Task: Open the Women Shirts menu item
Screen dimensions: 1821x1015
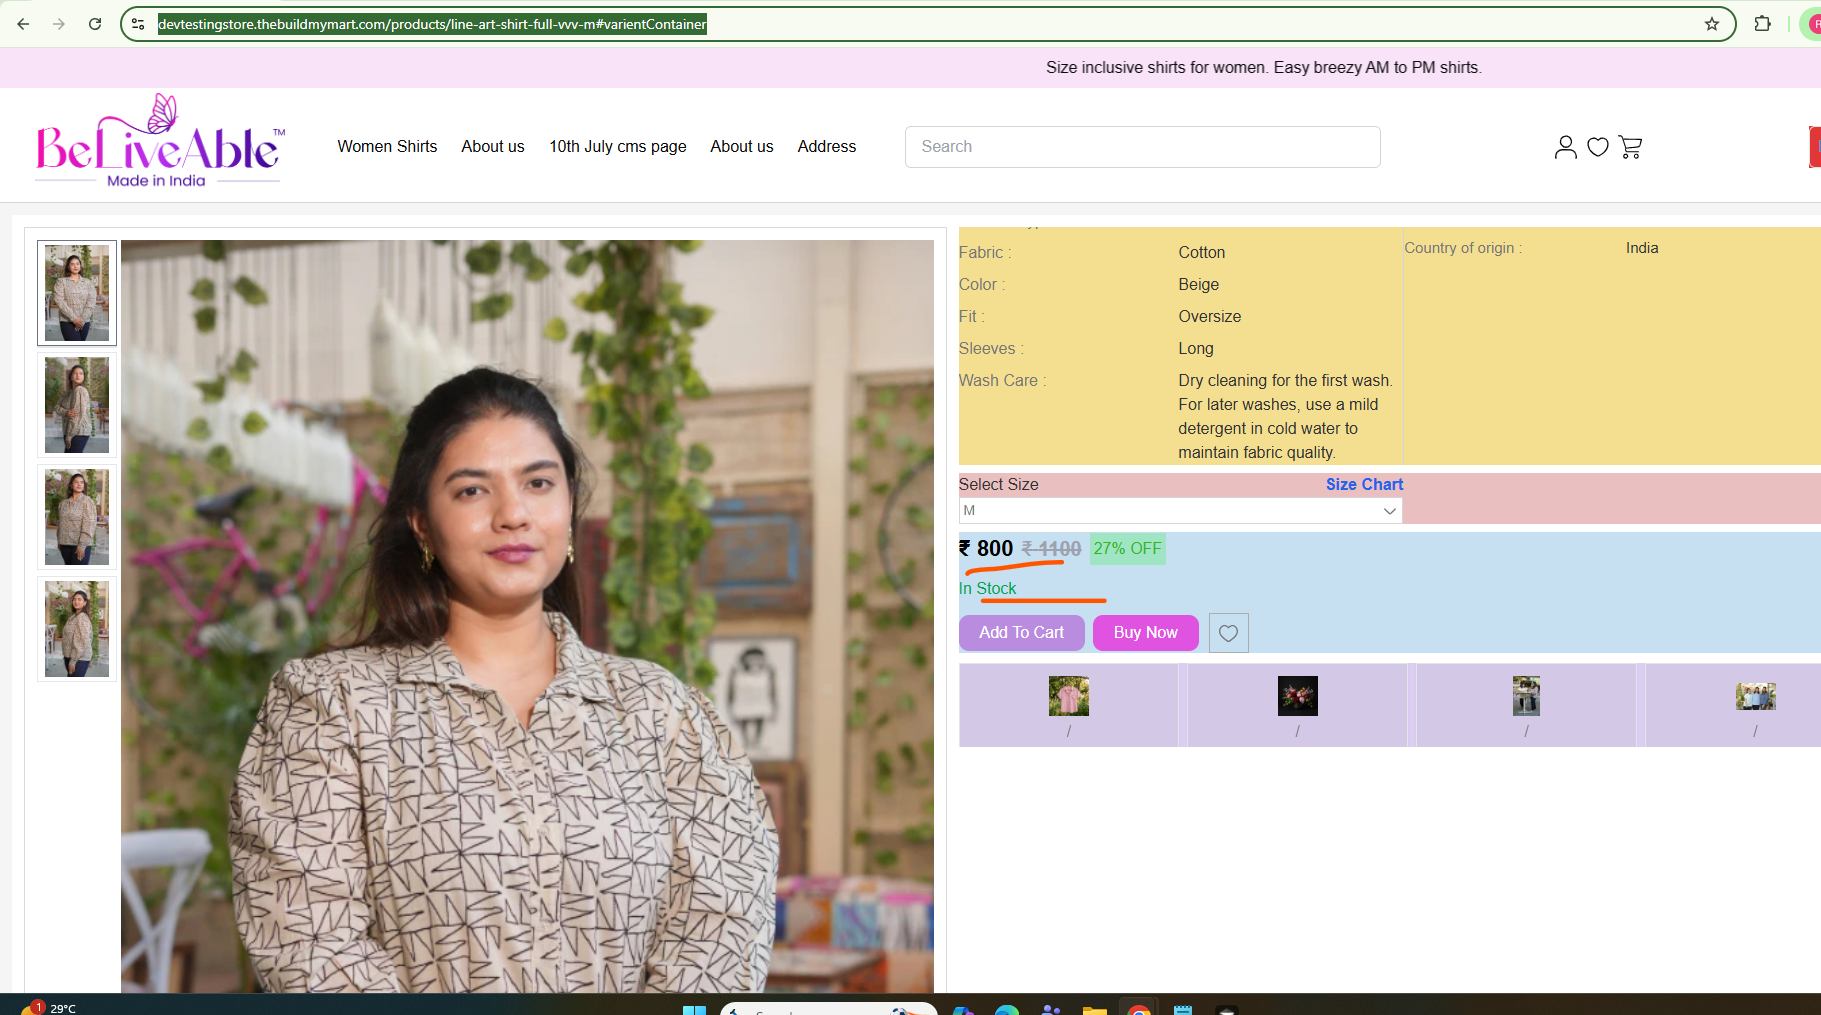Action: tap(387, 146)
